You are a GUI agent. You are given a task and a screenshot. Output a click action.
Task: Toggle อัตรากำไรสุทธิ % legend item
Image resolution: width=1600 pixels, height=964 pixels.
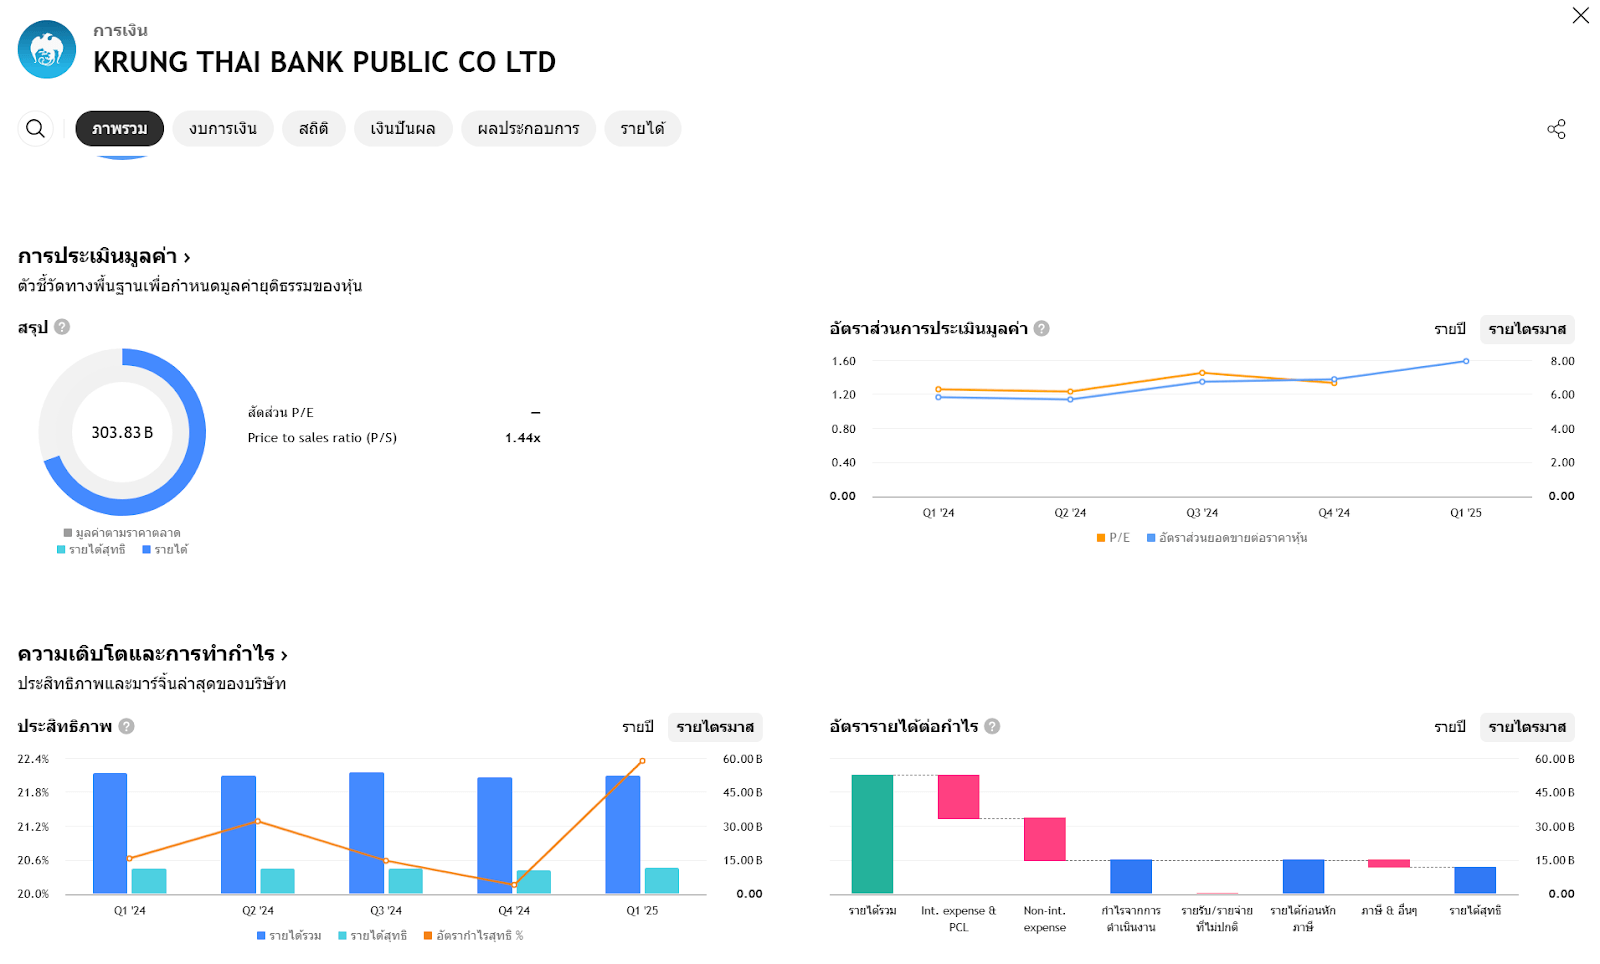(x=474, y=936)
